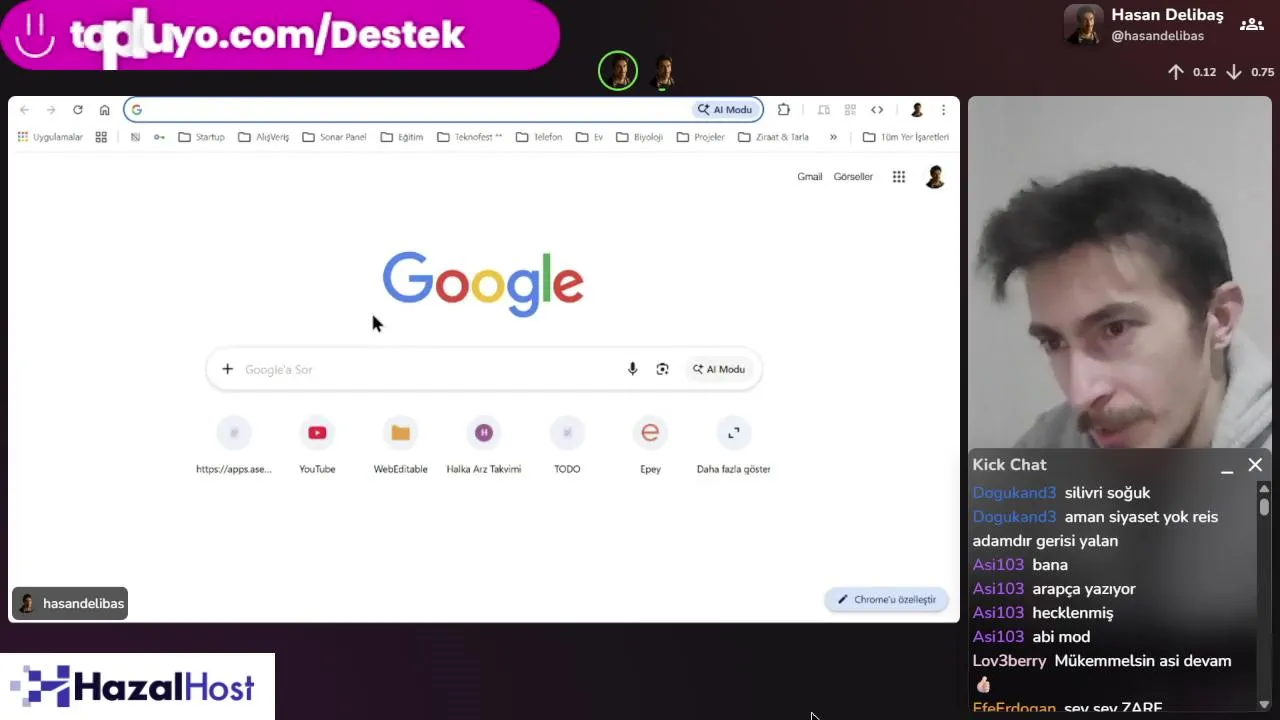
Task: Select the second participant avatar without ring
Action: click(x=663, y=72)
